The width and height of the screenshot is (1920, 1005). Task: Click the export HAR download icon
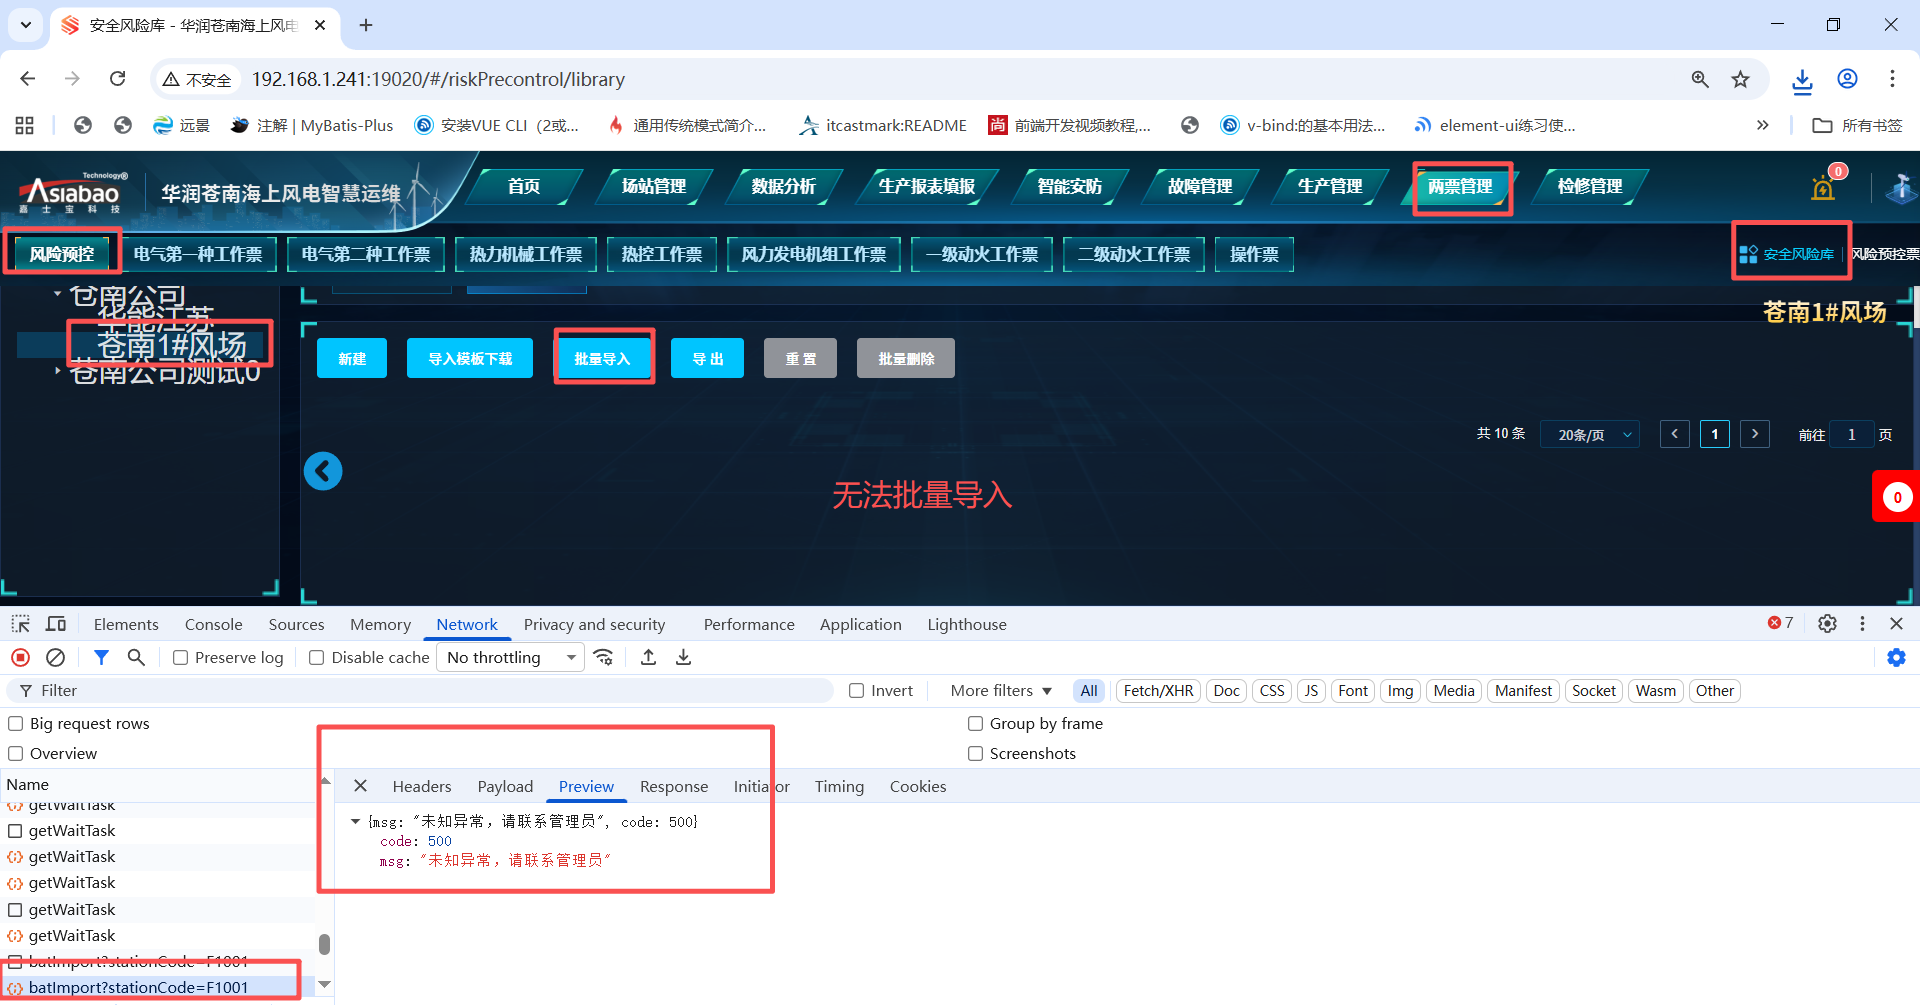(683, 657)
